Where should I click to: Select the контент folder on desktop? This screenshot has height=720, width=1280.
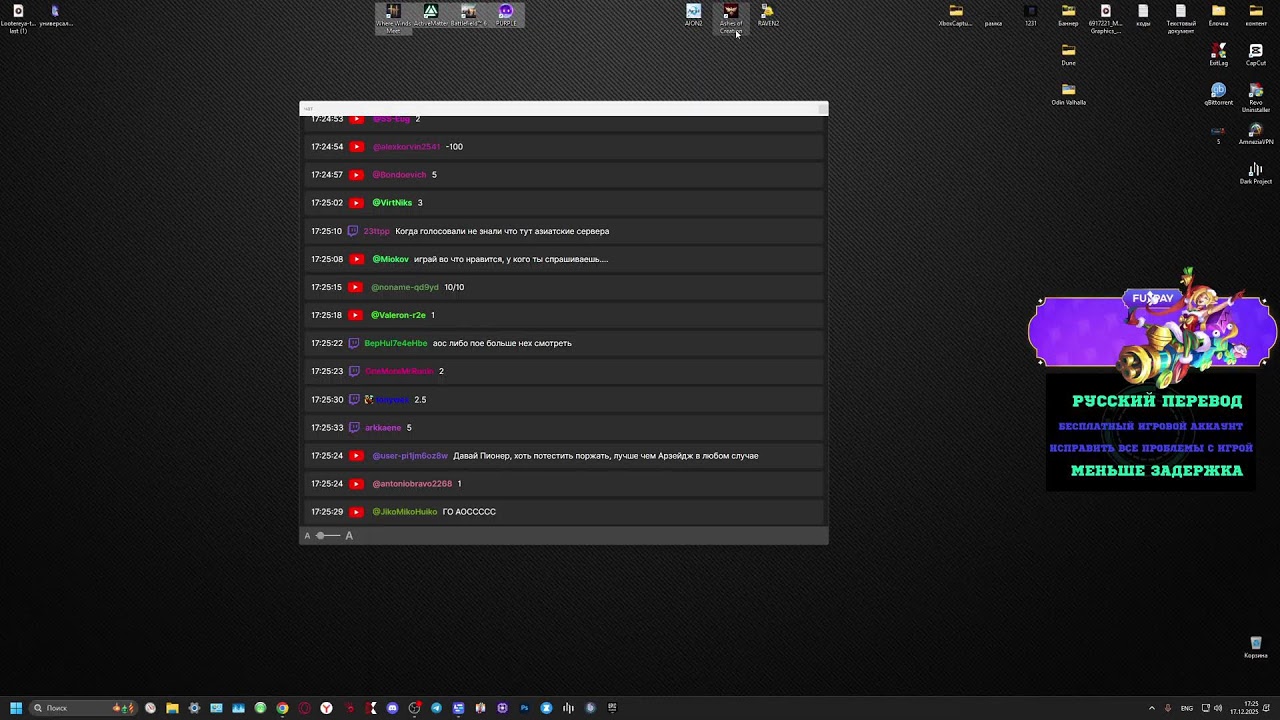tap(1256, 15)
